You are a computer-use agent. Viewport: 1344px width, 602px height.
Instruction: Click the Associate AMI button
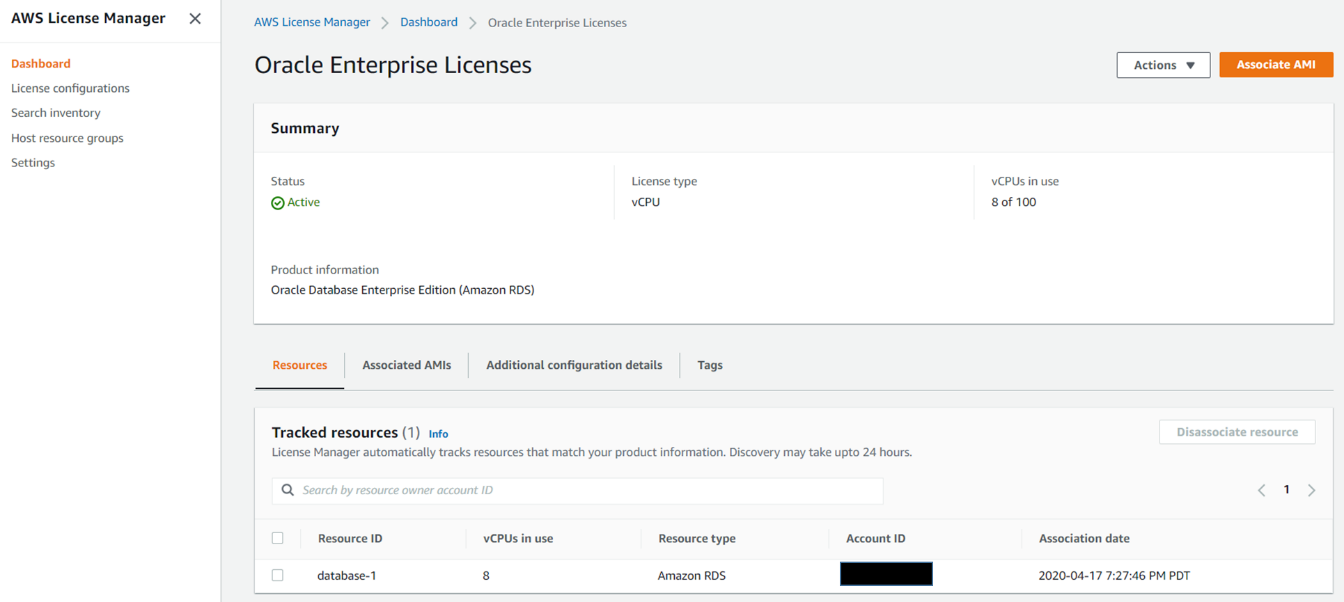tap(1276, 65)
